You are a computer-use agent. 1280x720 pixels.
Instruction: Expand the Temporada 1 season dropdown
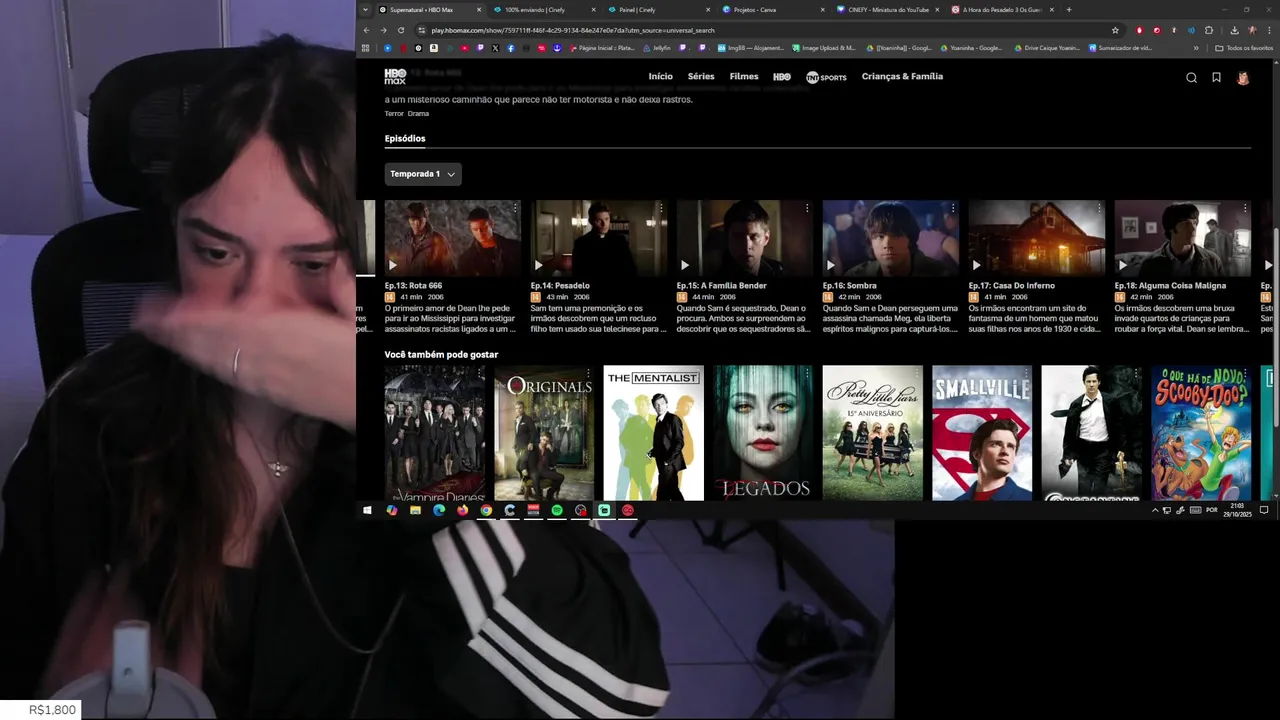[423, 174]
